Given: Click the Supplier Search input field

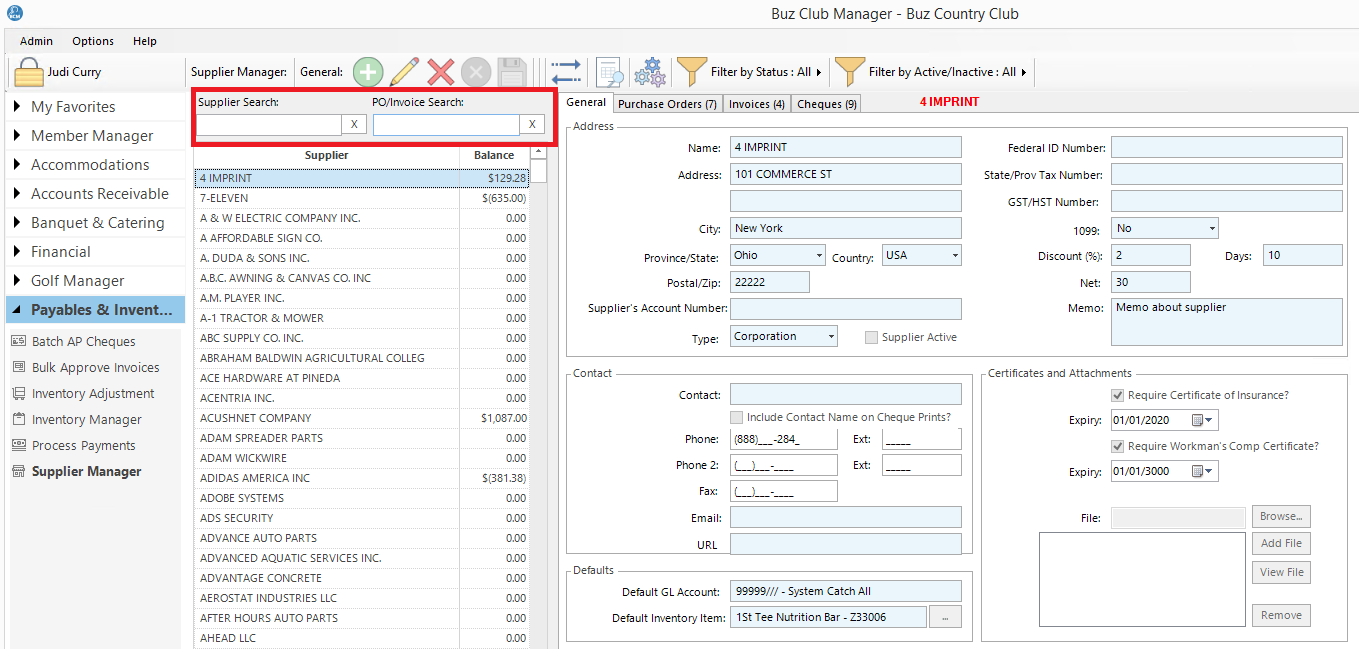Looking at the screenshot, I should pyautogui.click(x=268, y=124).
